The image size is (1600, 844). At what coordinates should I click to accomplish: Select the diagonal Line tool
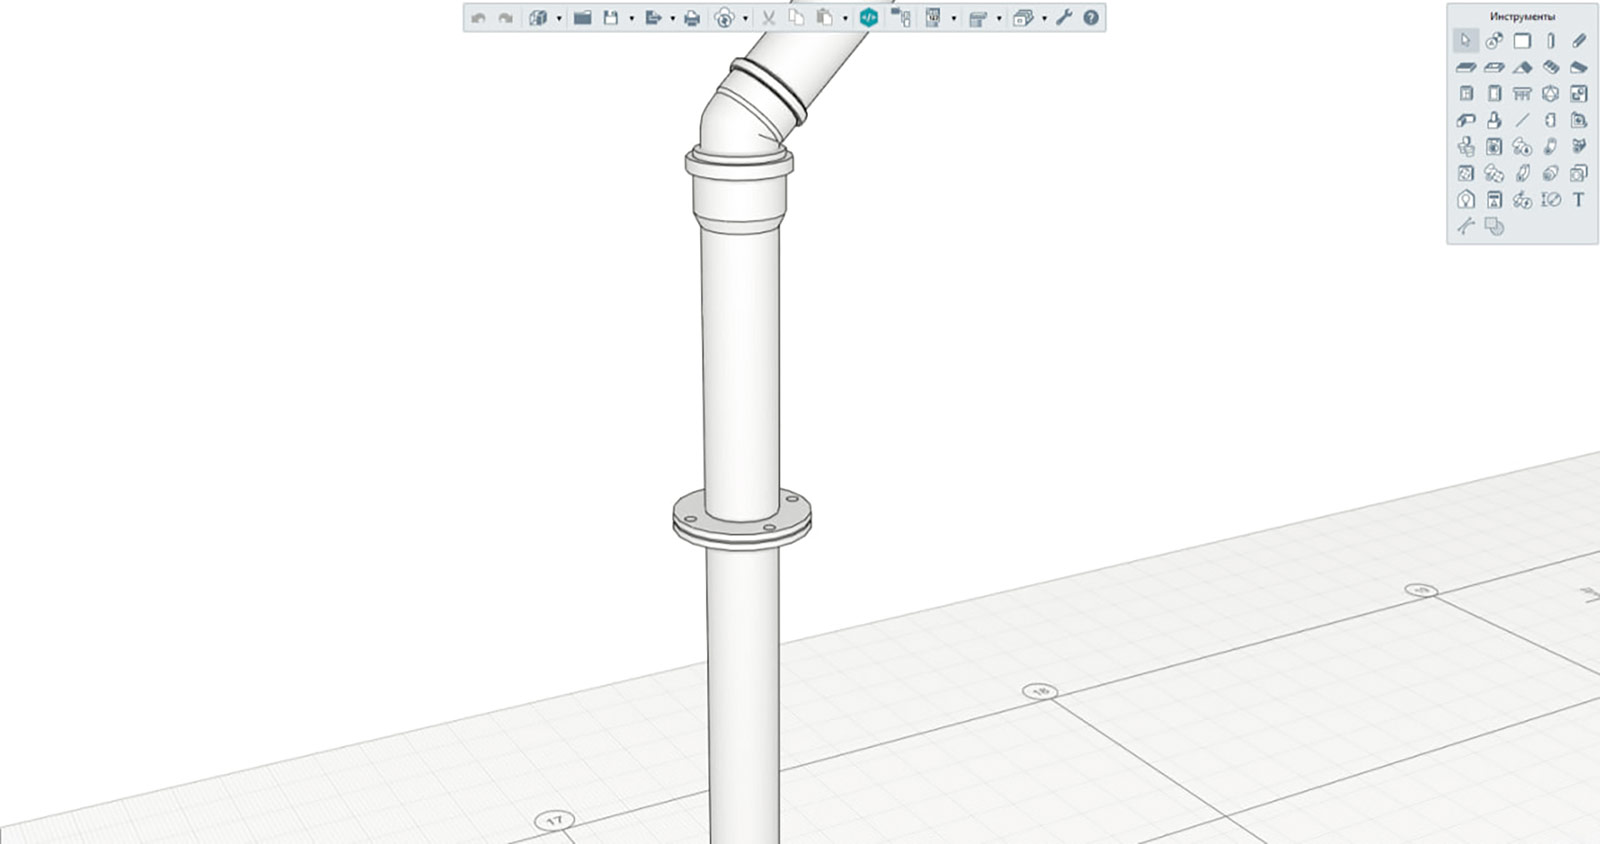pyautogui.click(x=1522, y=120)
